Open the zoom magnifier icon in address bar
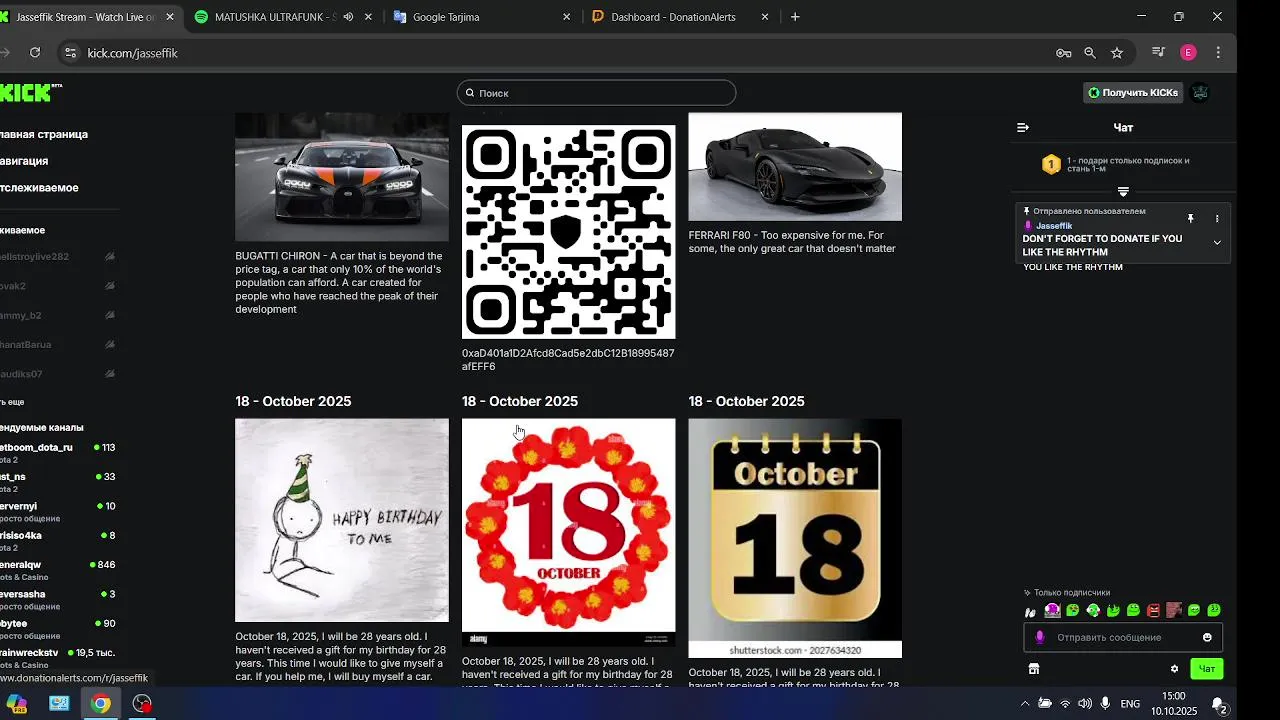 pos(1090,53)
